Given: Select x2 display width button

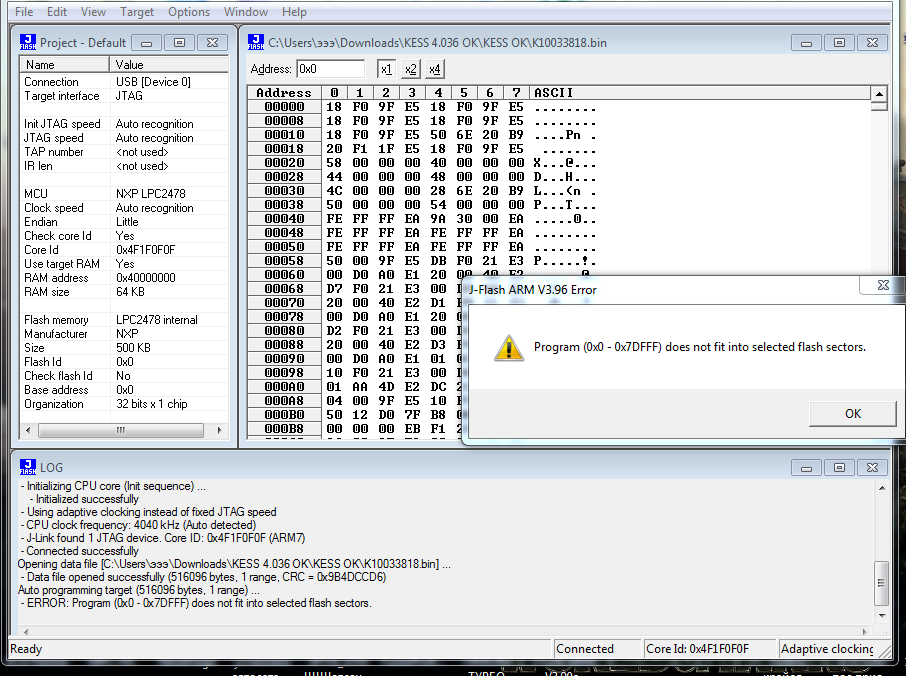Looking at the screenshot, I should [410, 69].
